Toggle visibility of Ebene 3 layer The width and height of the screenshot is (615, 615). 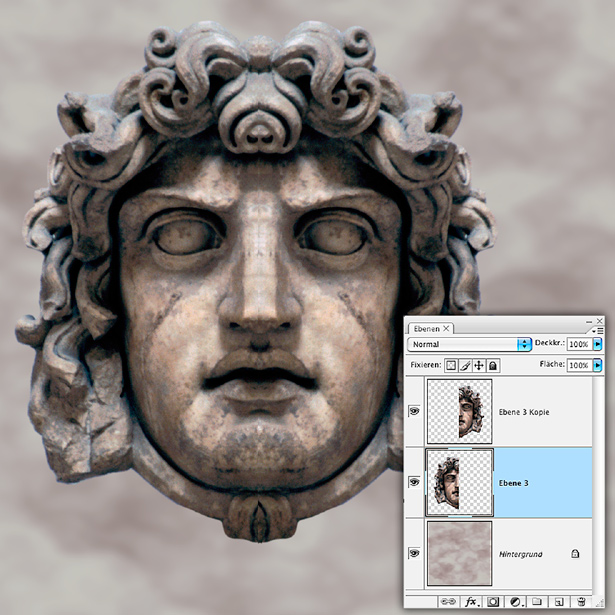(415, 482)
